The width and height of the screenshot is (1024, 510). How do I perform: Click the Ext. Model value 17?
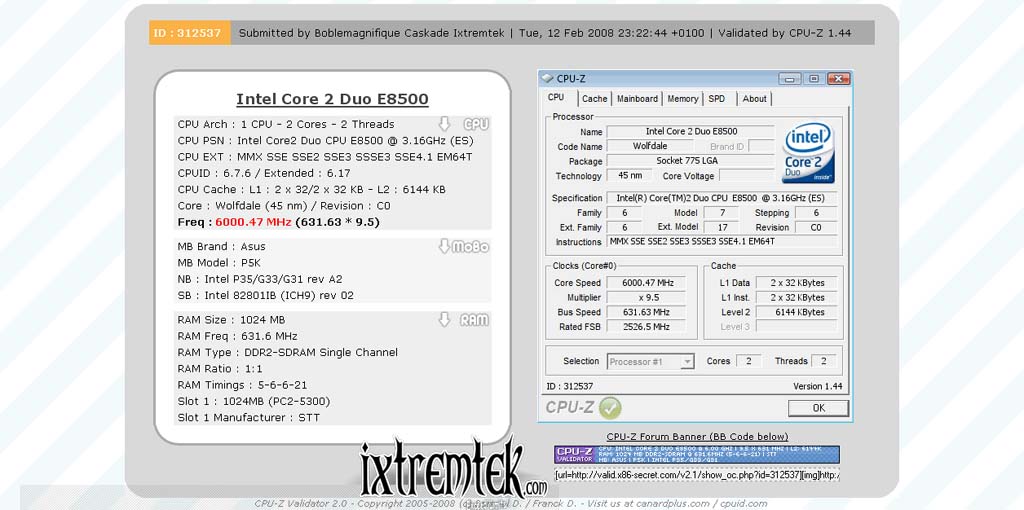point(721,227)
